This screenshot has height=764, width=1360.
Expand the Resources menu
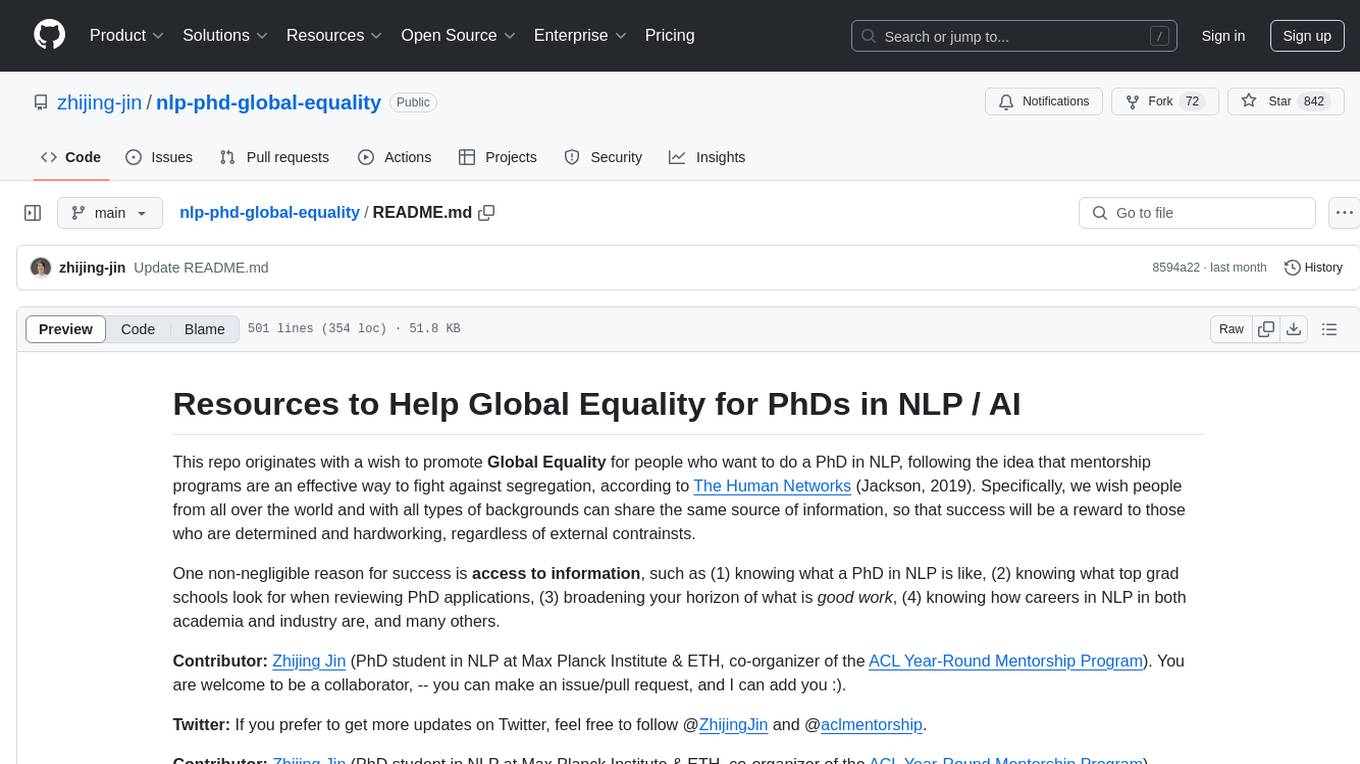(x=334, y=35)
